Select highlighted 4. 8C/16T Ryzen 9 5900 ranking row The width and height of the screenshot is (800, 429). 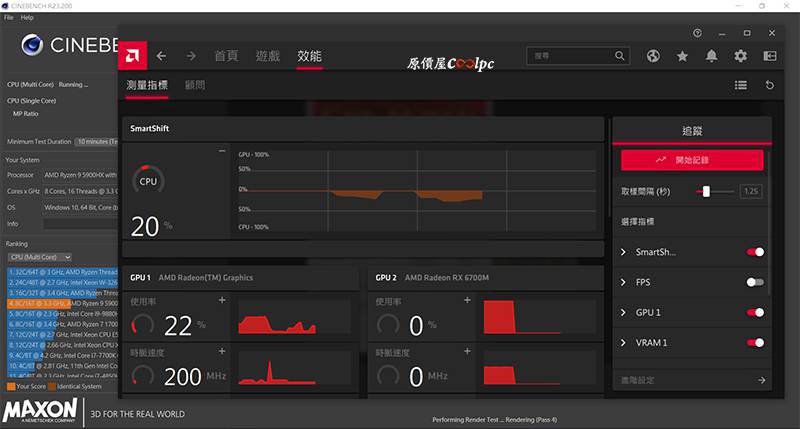click(x=63, y=304)
